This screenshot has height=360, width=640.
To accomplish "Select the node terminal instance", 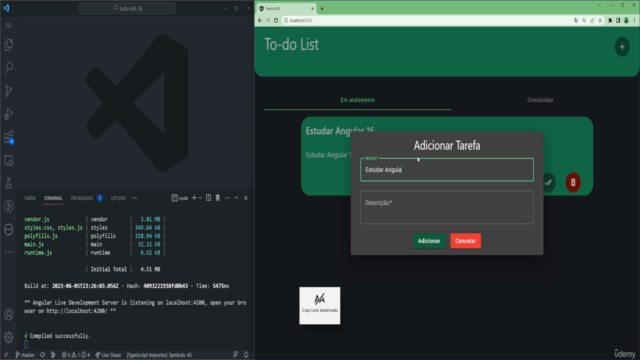I will click(x=180, y=198).
